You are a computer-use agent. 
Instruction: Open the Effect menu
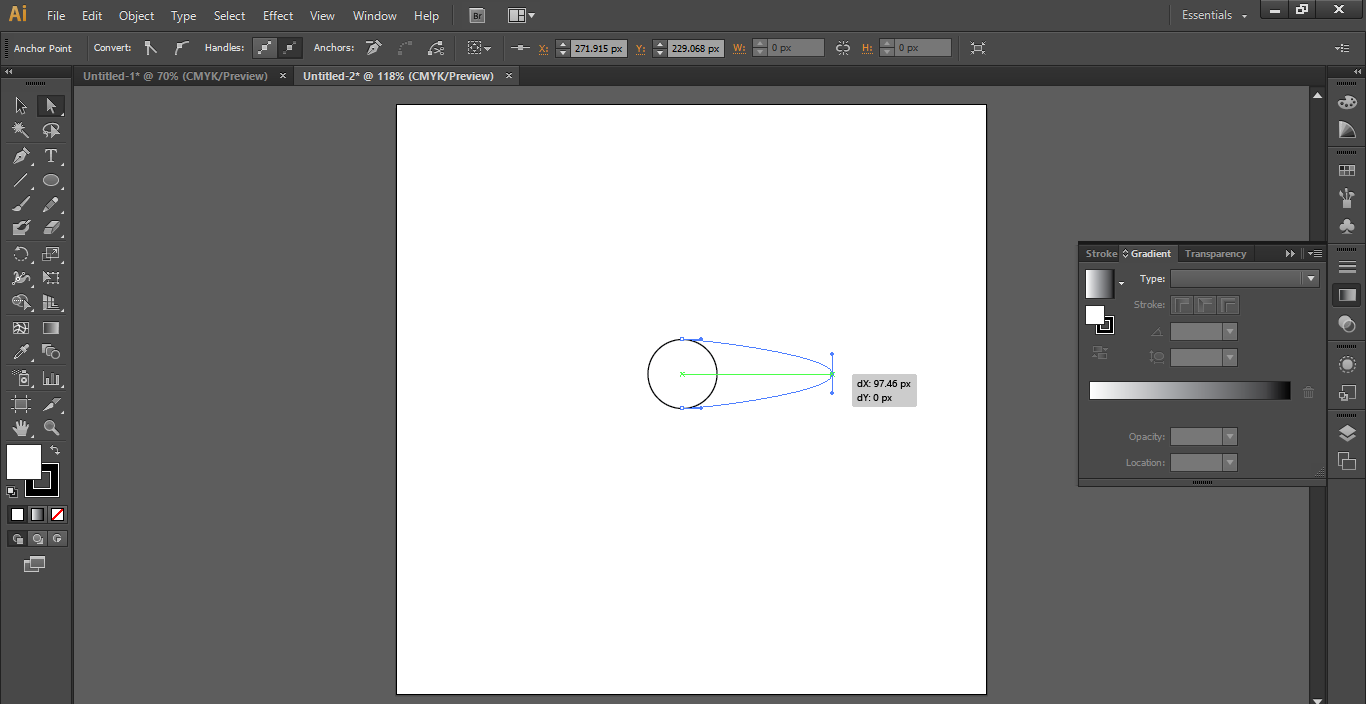point(277,15)
